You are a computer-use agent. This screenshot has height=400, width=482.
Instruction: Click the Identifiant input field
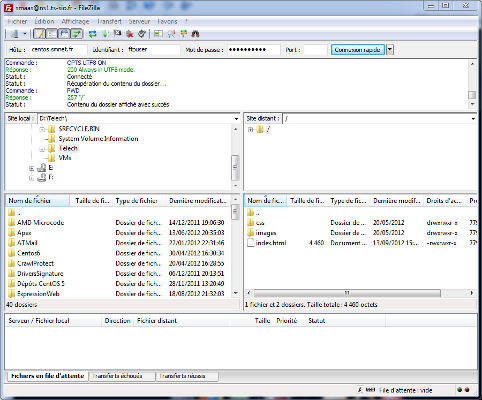[x=153, y=50]
